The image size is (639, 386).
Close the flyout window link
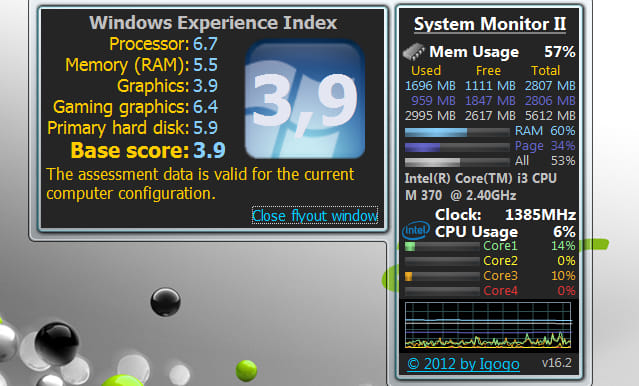(315, 216)
